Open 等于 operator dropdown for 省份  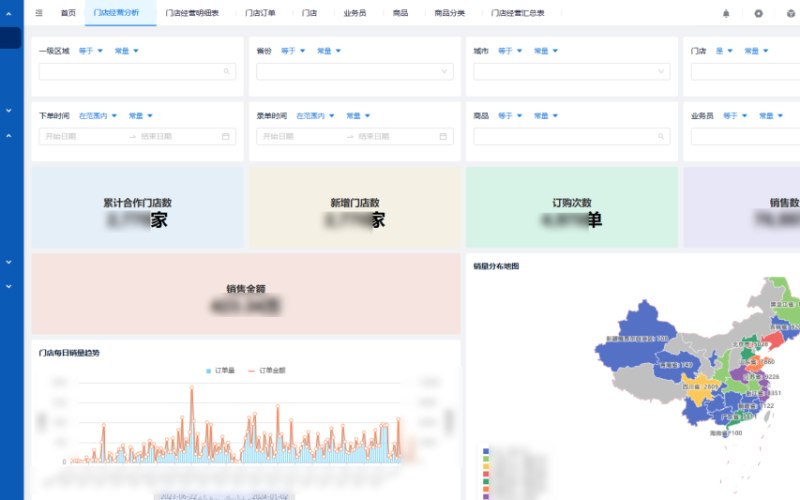click(x=293, y=51)
